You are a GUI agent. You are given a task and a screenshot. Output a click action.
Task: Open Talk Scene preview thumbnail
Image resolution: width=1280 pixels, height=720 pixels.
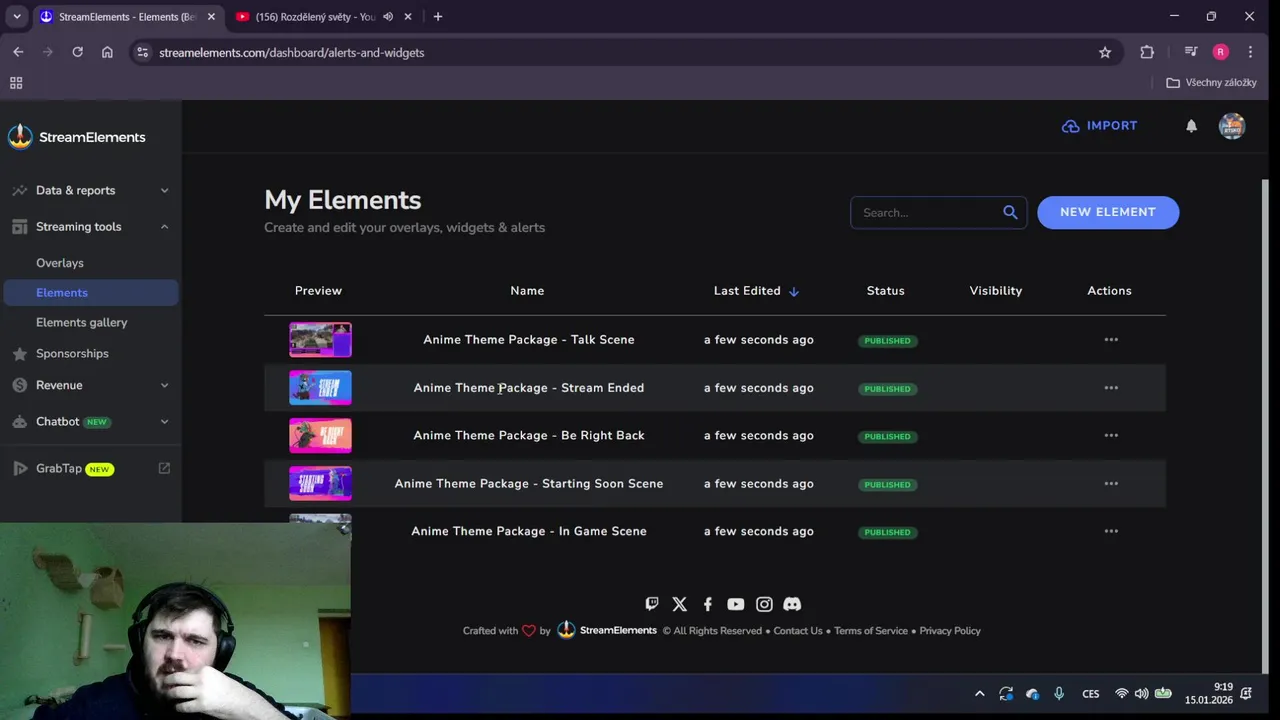coord(320,340)
